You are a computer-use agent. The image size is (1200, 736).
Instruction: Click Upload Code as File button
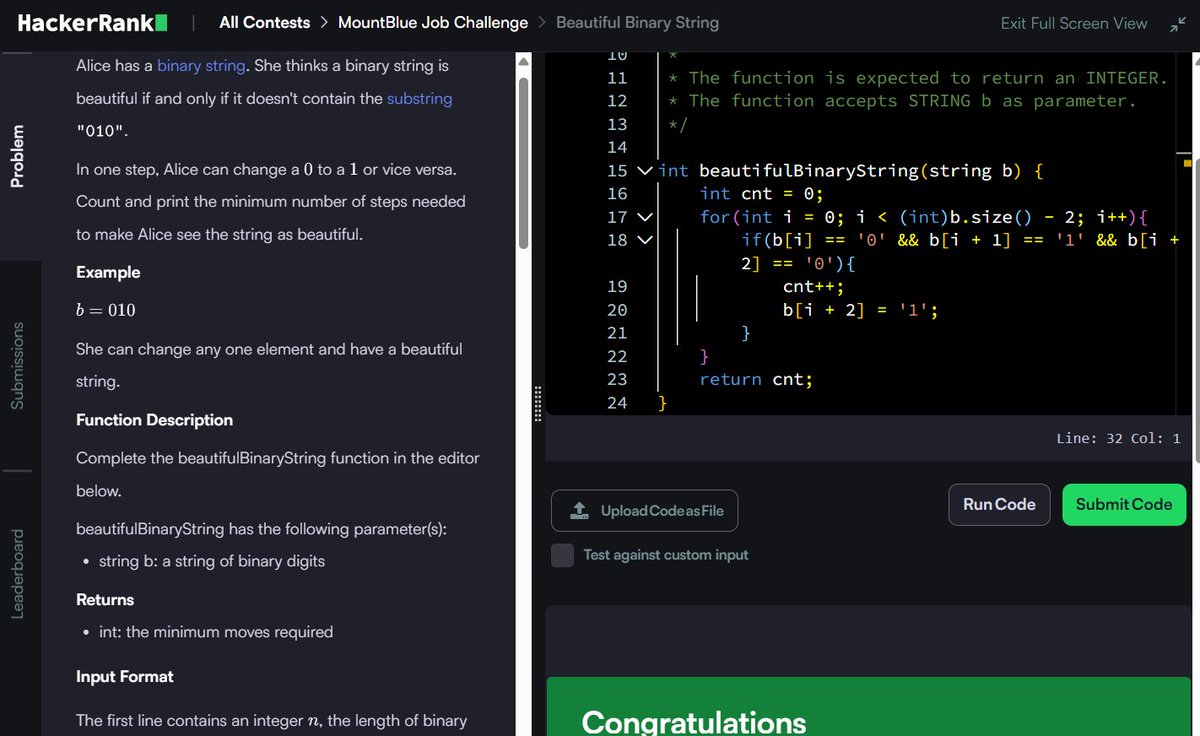(644, 511)
